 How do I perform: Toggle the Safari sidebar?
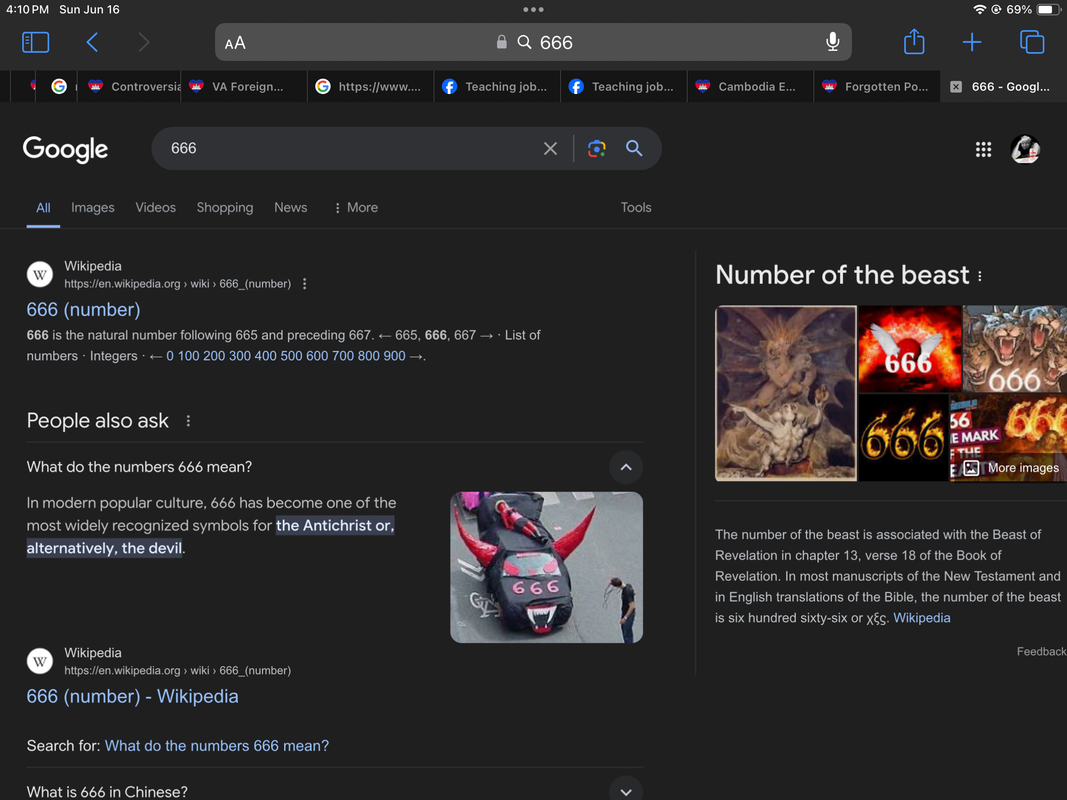click(x=35, y=42)
